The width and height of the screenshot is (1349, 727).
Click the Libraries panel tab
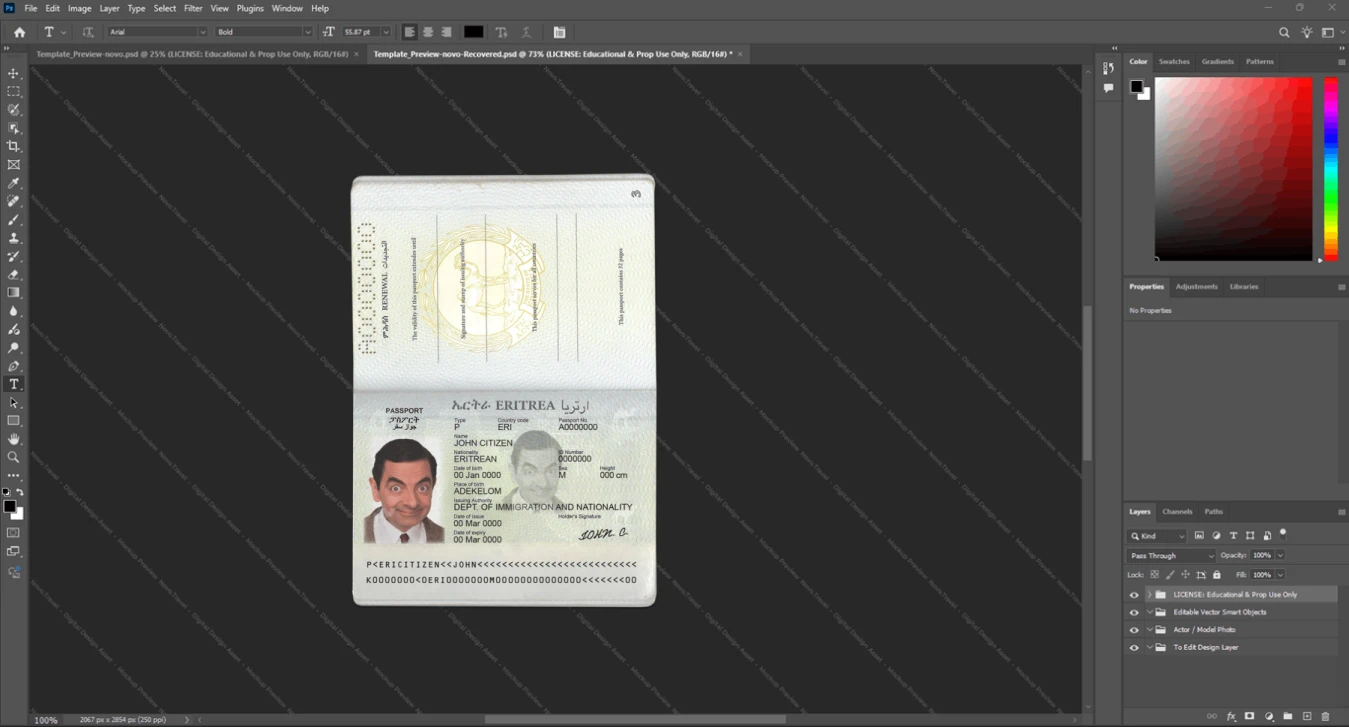(1244, 286)
